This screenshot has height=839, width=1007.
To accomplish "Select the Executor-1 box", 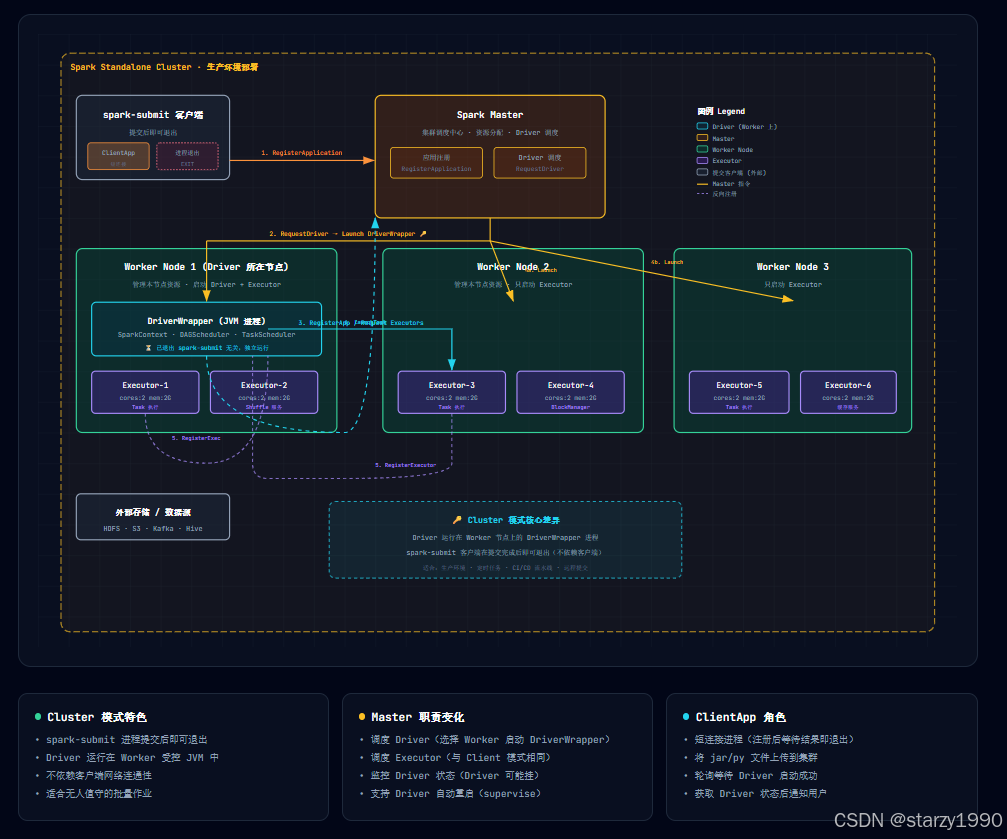I will 145,392.
